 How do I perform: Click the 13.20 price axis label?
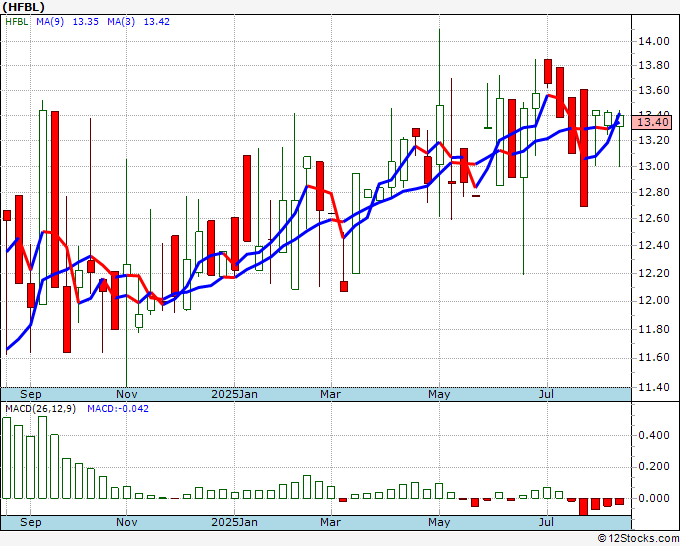point(654,141)
